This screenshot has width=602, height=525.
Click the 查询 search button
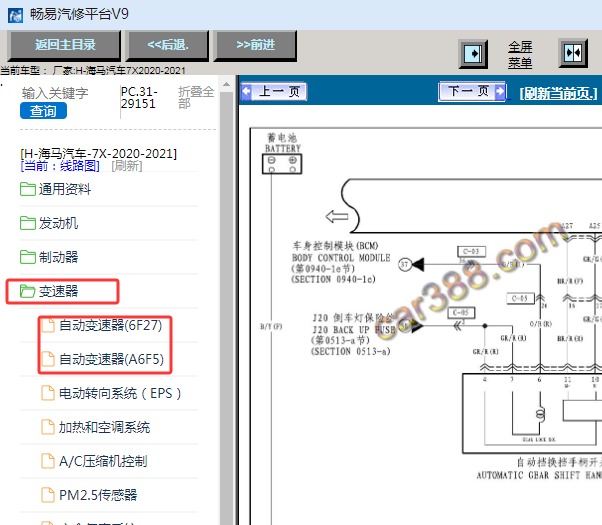(x=43, y=111)
